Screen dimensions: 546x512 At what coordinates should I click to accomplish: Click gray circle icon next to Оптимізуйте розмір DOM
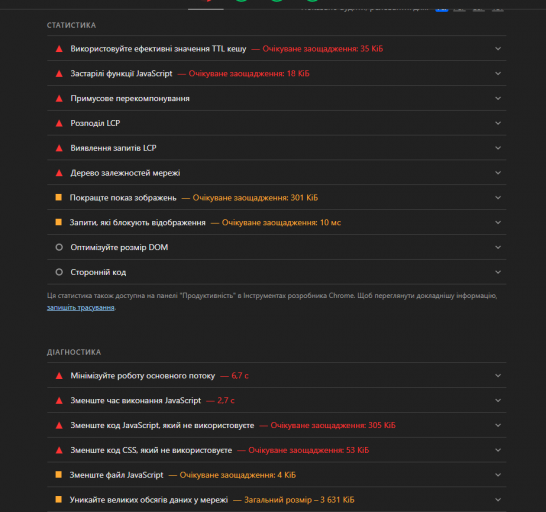click(59, 247)
